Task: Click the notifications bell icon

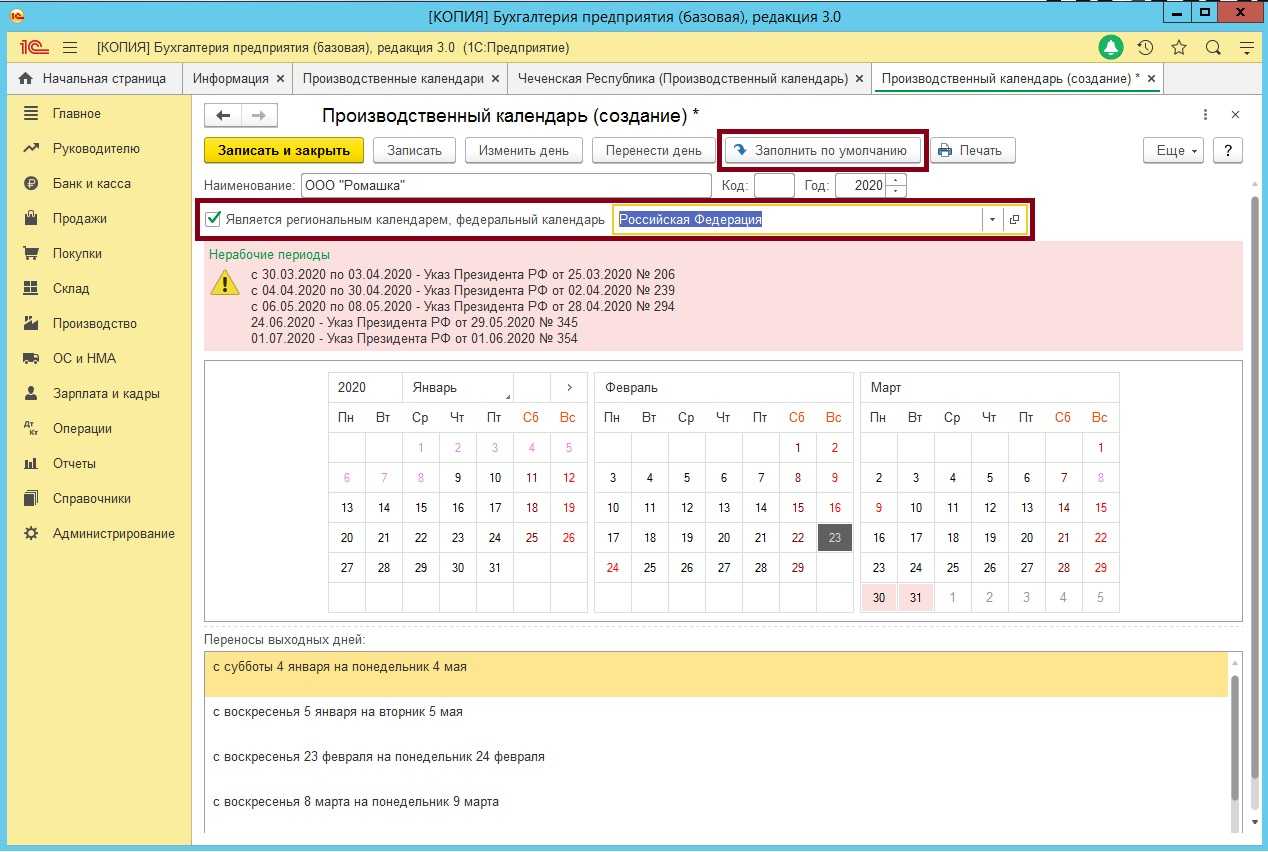Action: coord(1111,47)
